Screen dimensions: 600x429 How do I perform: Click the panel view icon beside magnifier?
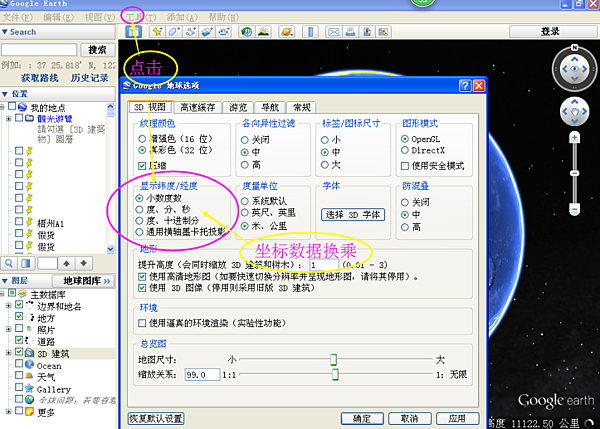coord(26,263)
